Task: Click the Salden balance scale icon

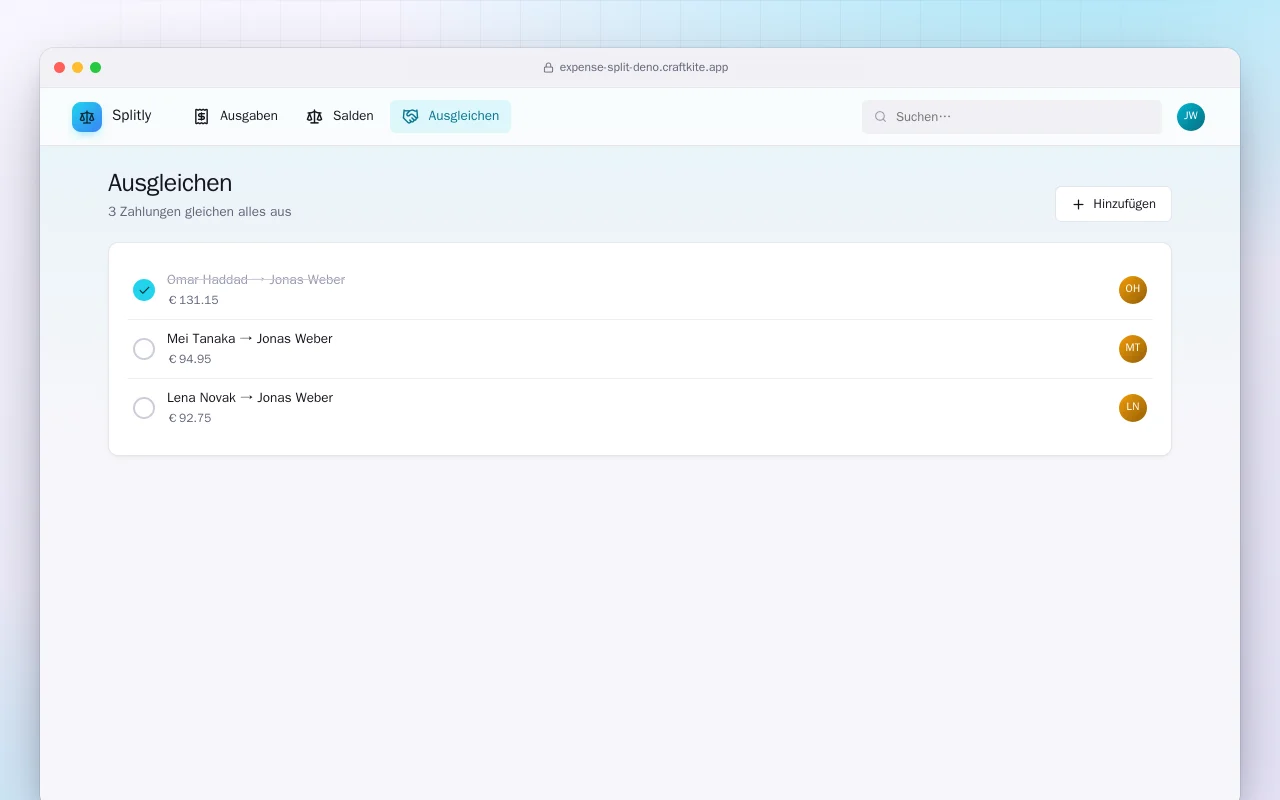Action: [x=314, y=116]
